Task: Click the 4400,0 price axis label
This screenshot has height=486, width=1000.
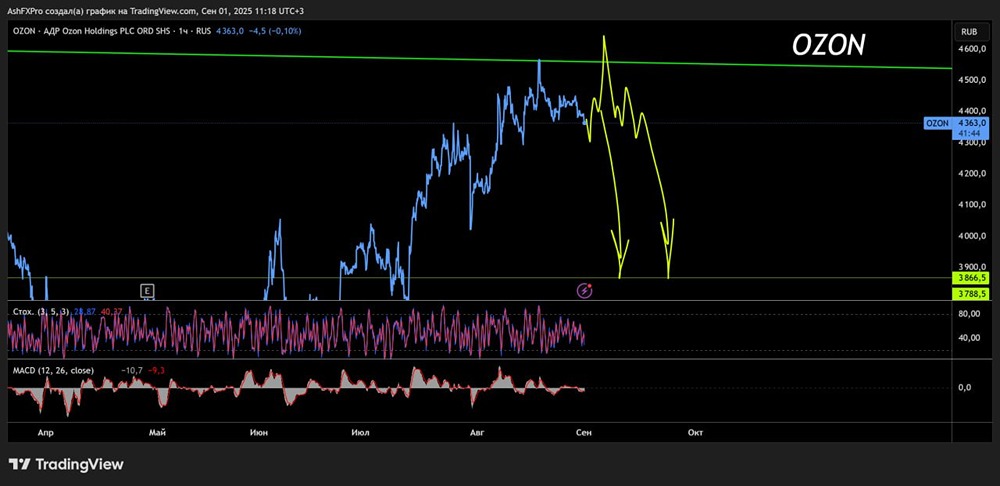Action: (972, 111)
